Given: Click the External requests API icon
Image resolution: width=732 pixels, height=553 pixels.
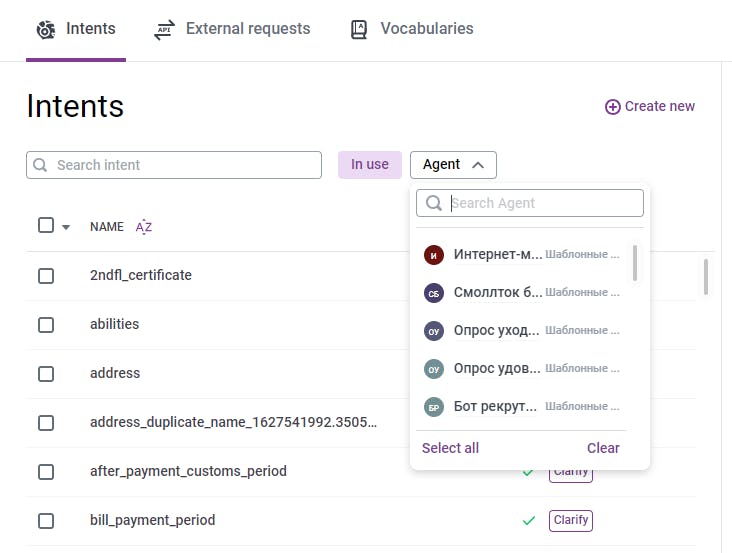Looking at the screenshot, I should click(x=164, y=29).
